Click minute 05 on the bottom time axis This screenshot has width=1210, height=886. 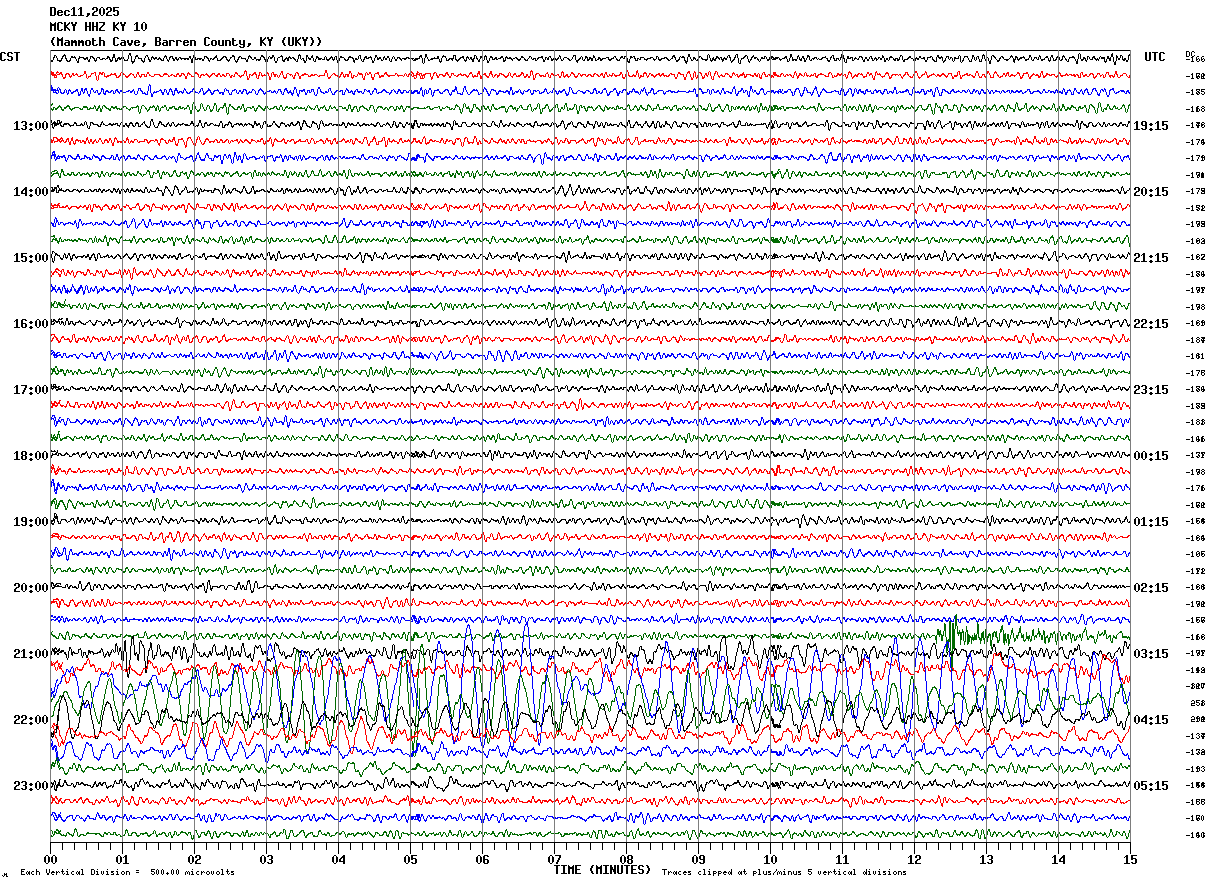click(410, 859)
